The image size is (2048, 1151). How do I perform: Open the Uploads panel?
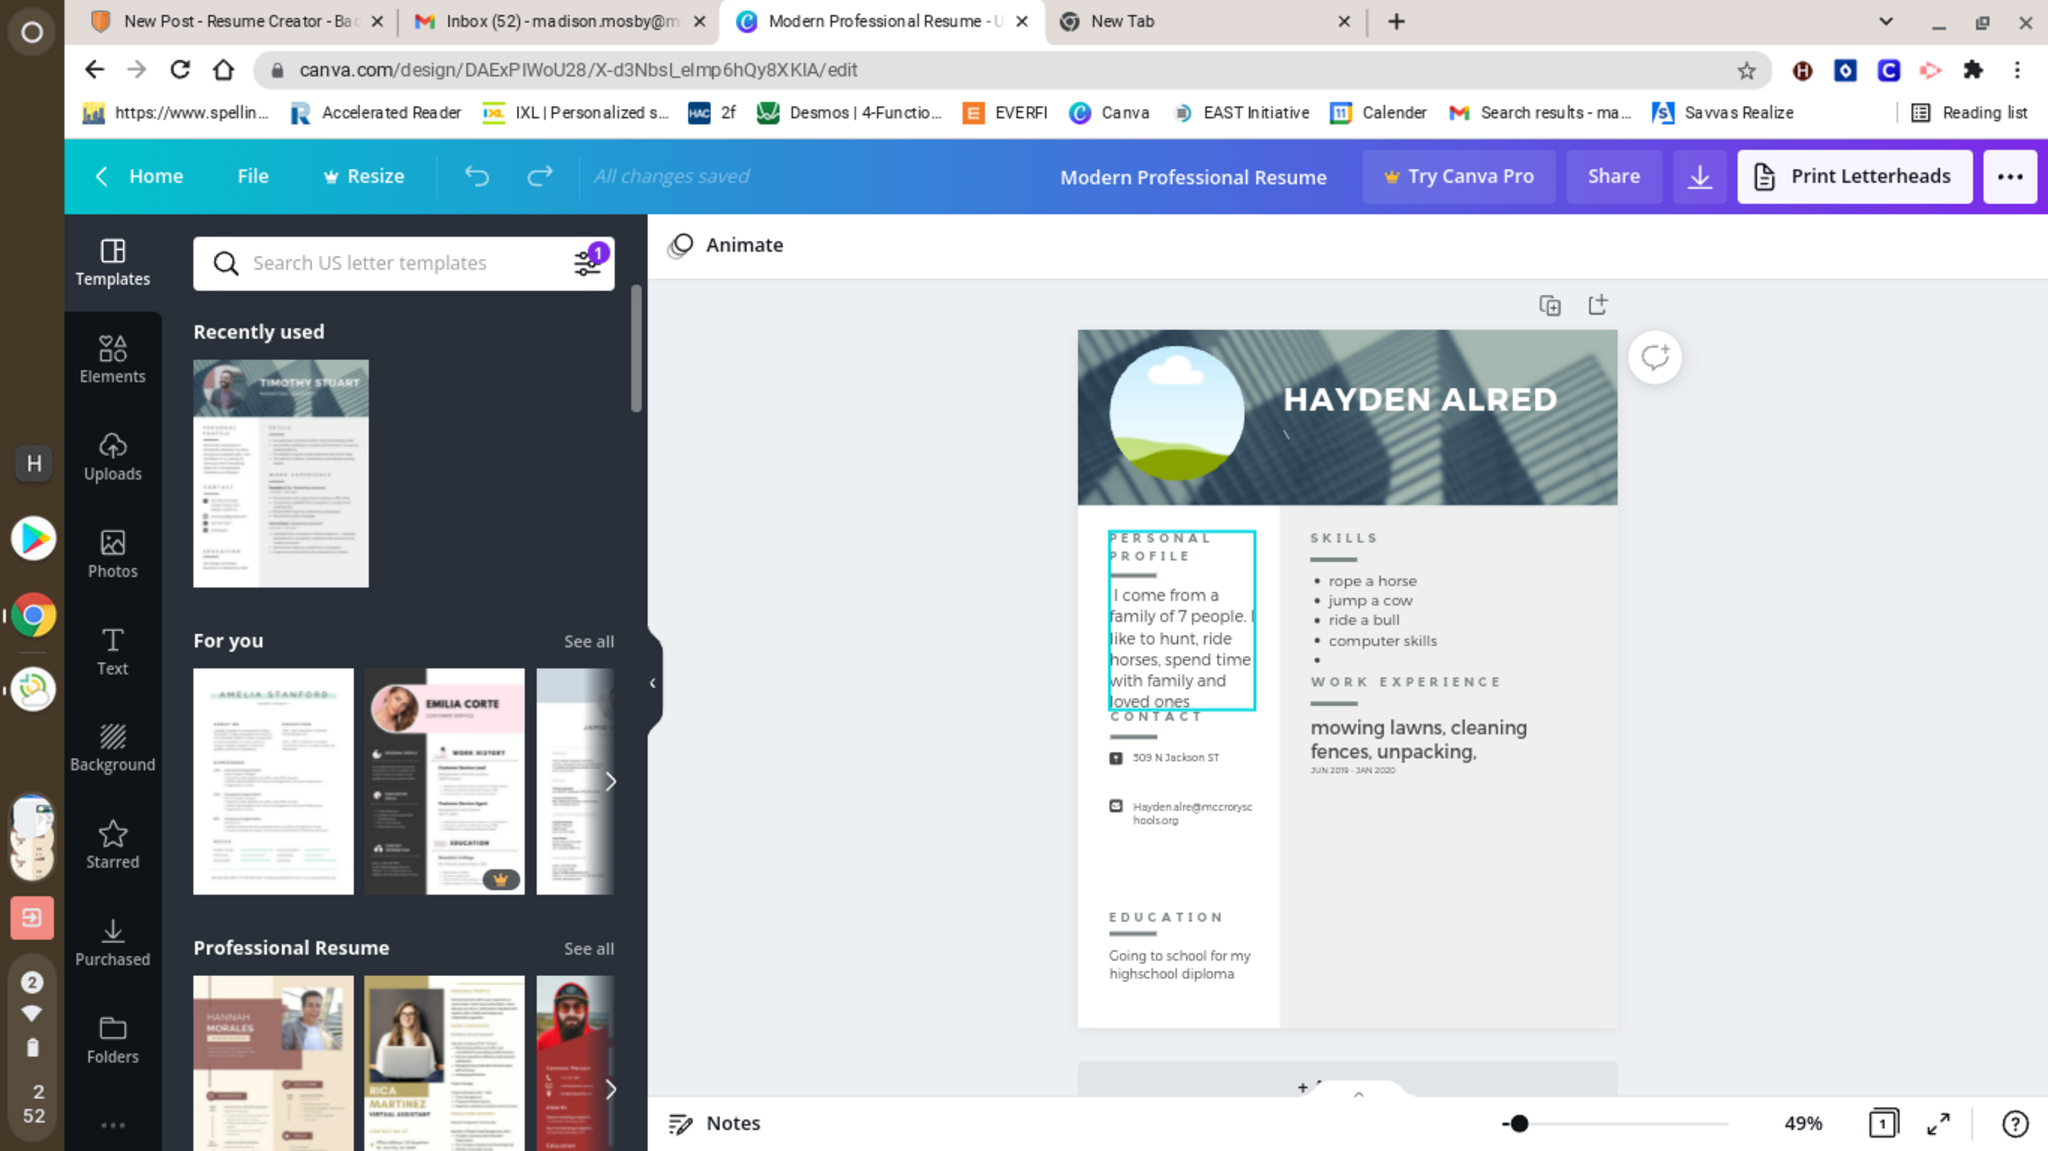pos(112,456)
